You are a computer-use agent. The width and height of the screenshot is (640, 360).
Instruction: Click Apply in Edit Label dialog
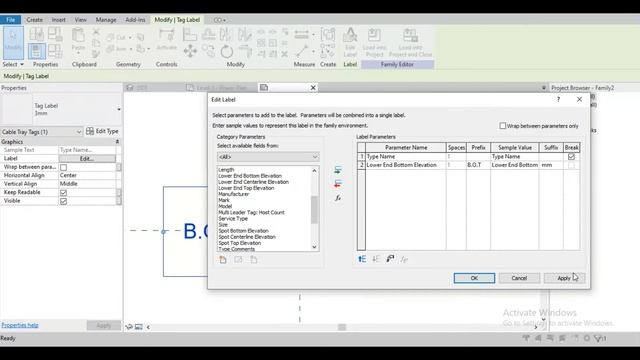tap(564, 278)
